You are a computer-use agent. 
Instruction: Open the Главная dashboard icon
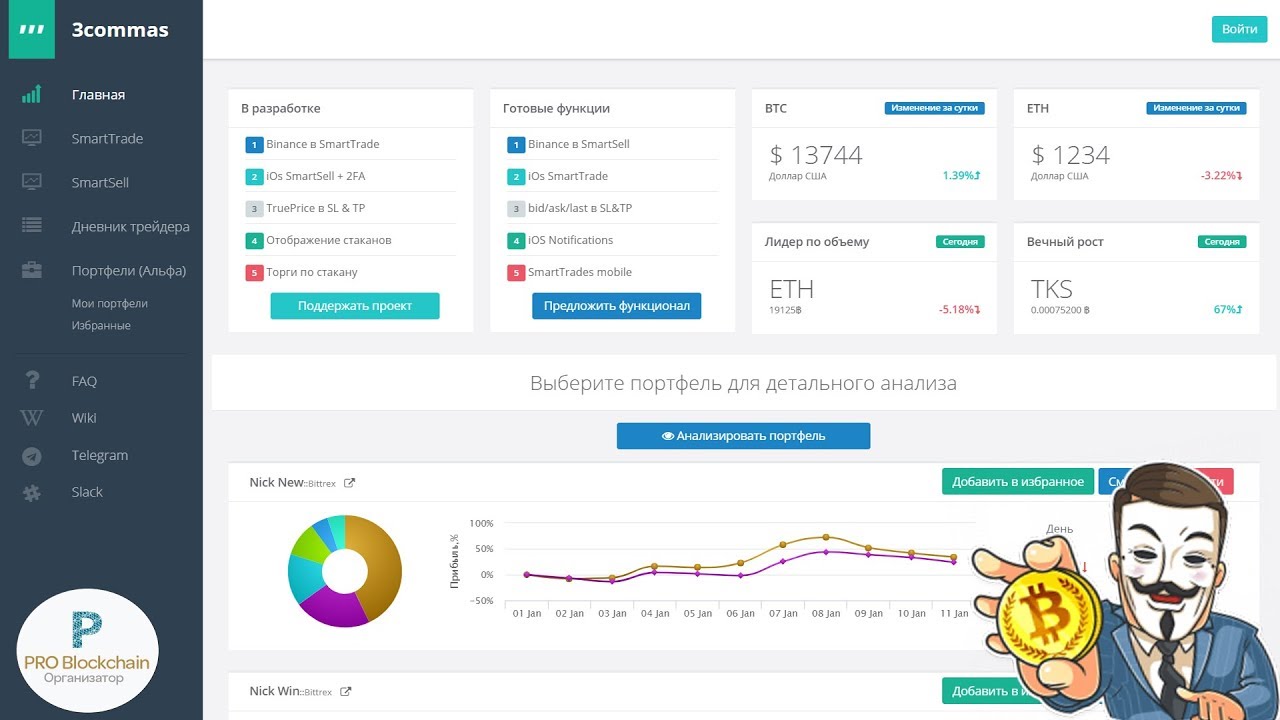tap(32, 95)
